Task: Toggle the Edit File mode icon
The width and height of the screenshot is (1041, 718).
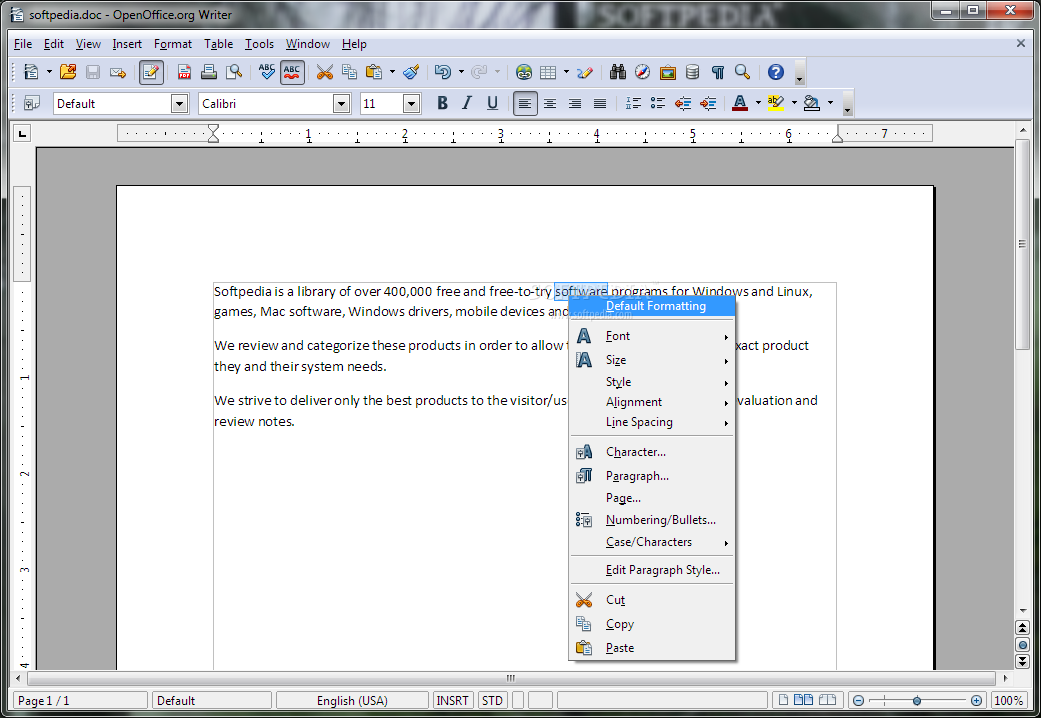Action: pos(151,72)
